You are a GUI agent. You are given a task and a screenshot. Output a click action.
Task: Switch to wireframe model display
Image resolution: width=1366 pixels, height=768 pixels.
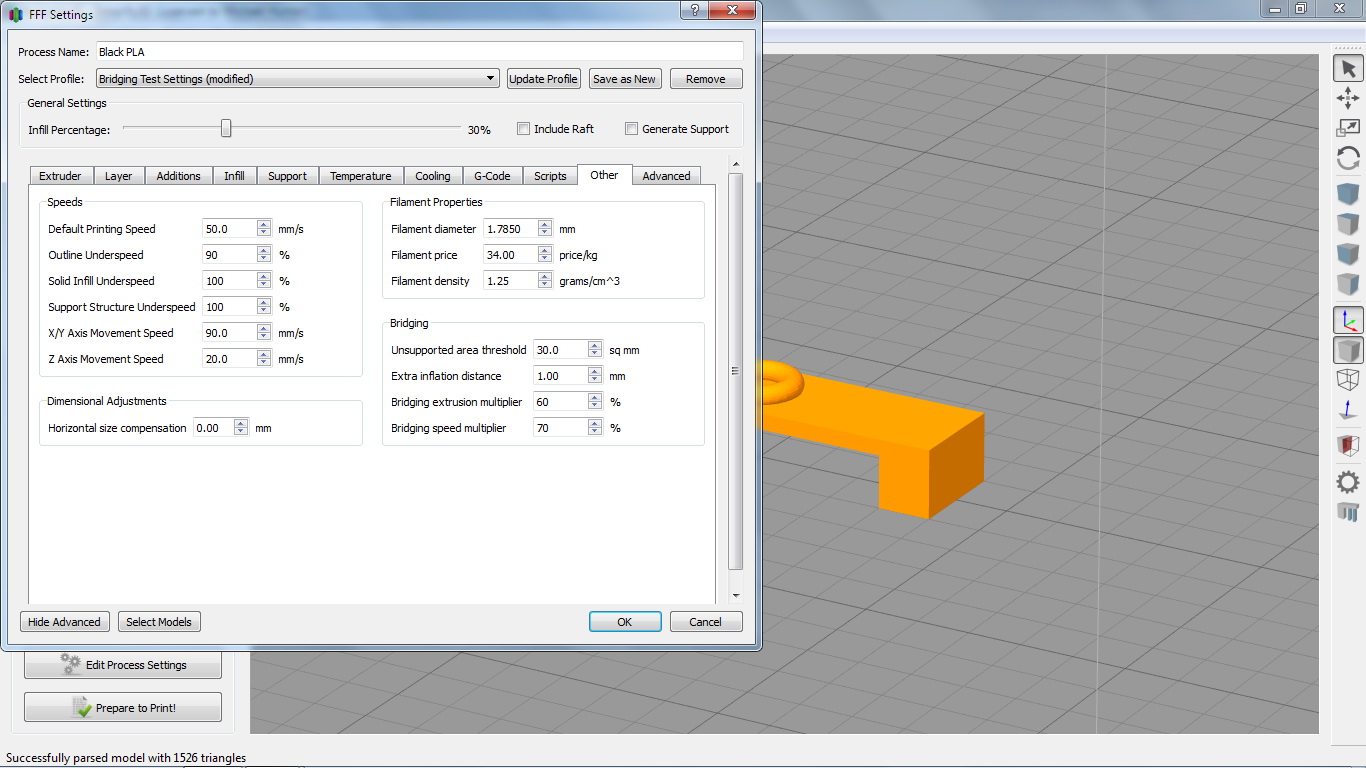tap(1348, 380)
